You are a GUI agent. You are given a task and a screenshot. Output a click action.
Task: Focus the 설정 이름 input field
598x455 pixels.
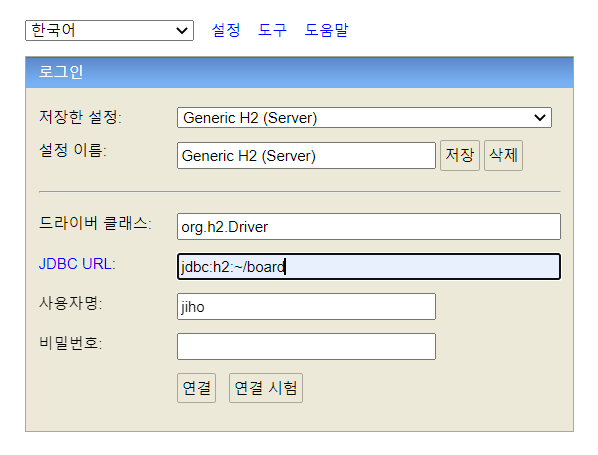(306, 155)
